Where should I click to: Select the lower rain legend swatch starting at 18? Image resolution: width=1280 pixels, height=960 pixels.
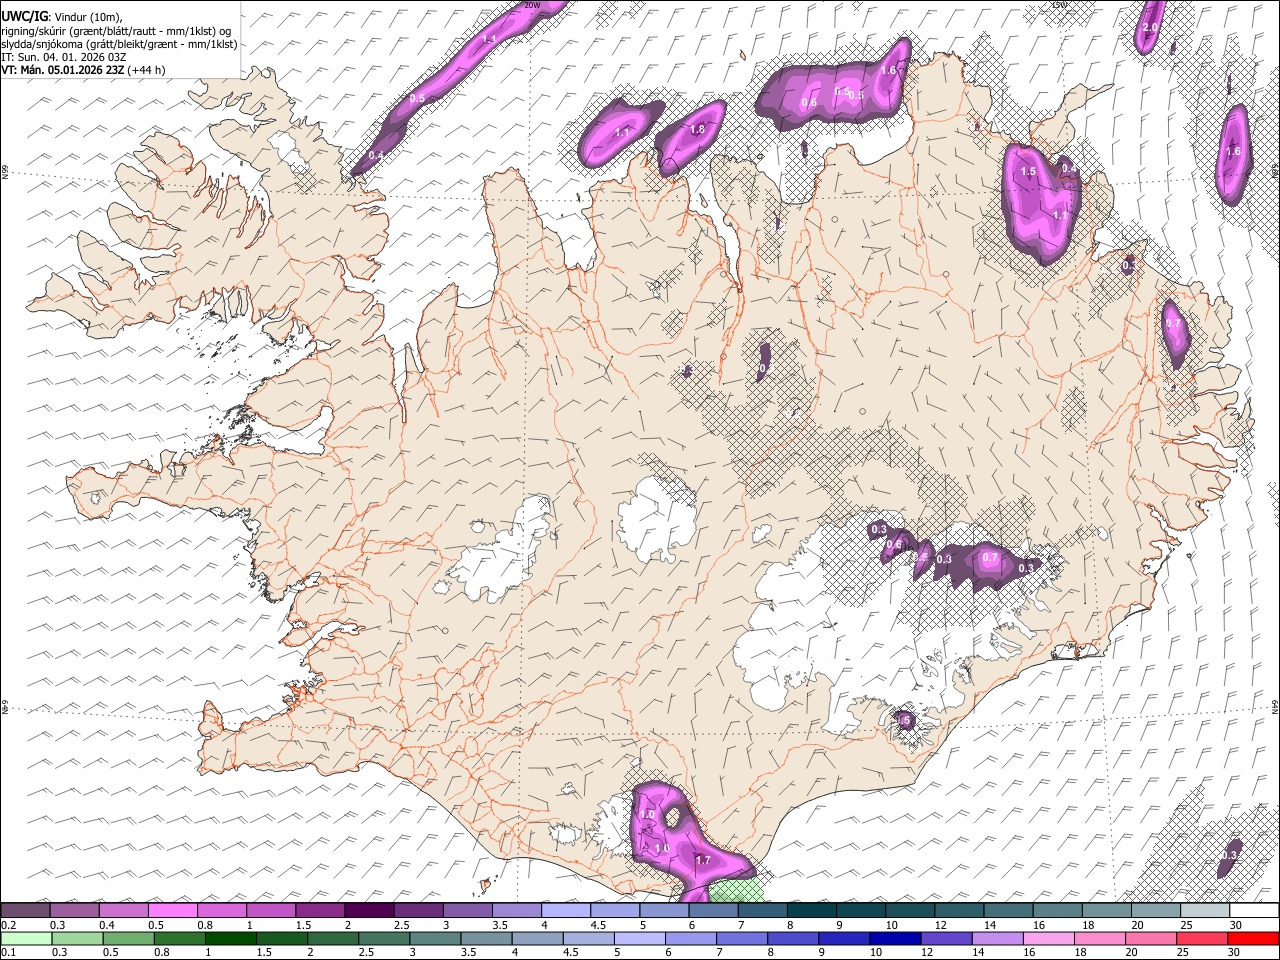1101,938
